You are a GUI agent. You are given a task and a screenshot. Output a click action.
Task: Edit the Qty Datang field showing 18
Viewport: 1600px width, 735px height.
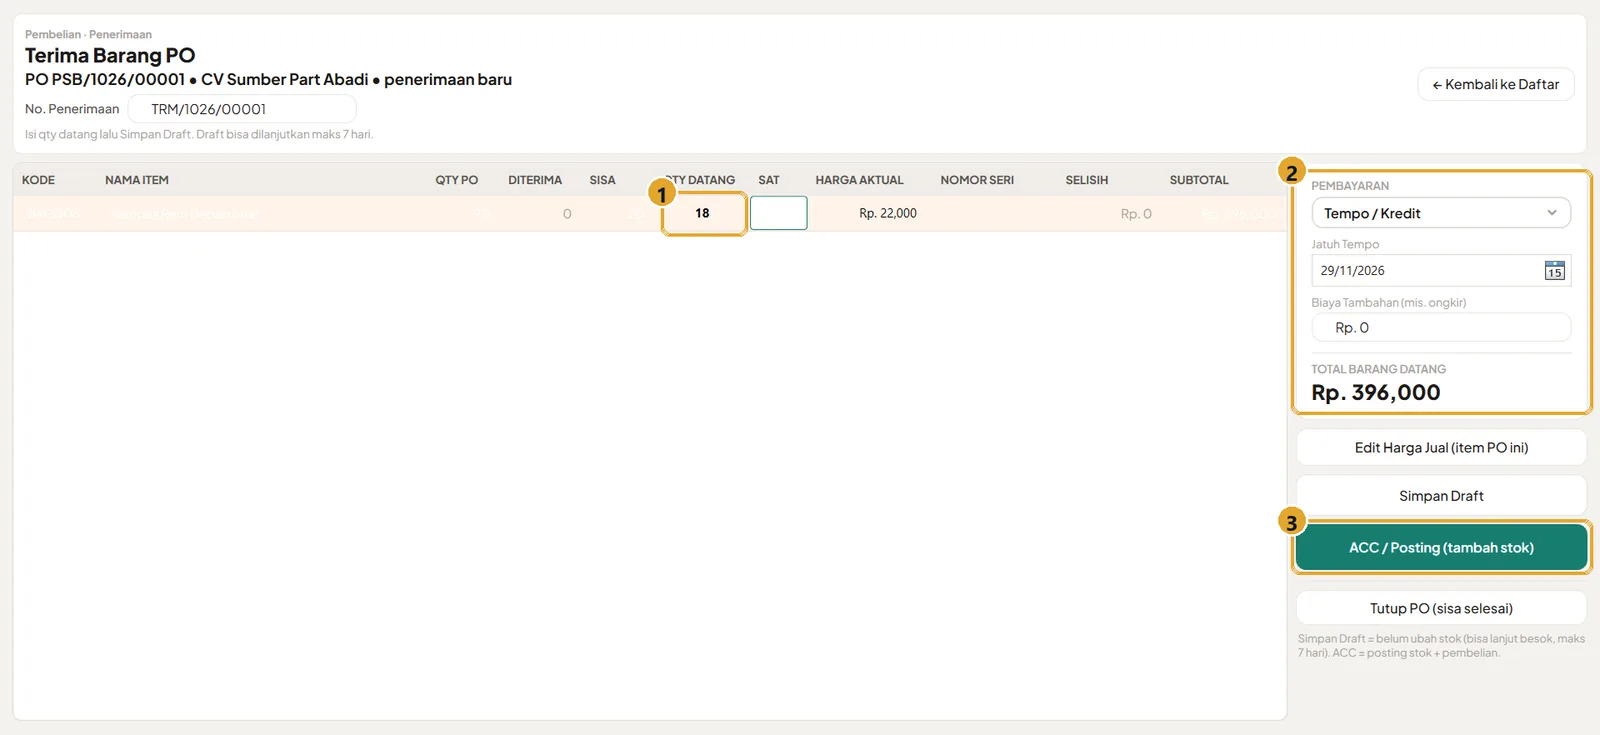pyautogui.click(x=703, y=213)
